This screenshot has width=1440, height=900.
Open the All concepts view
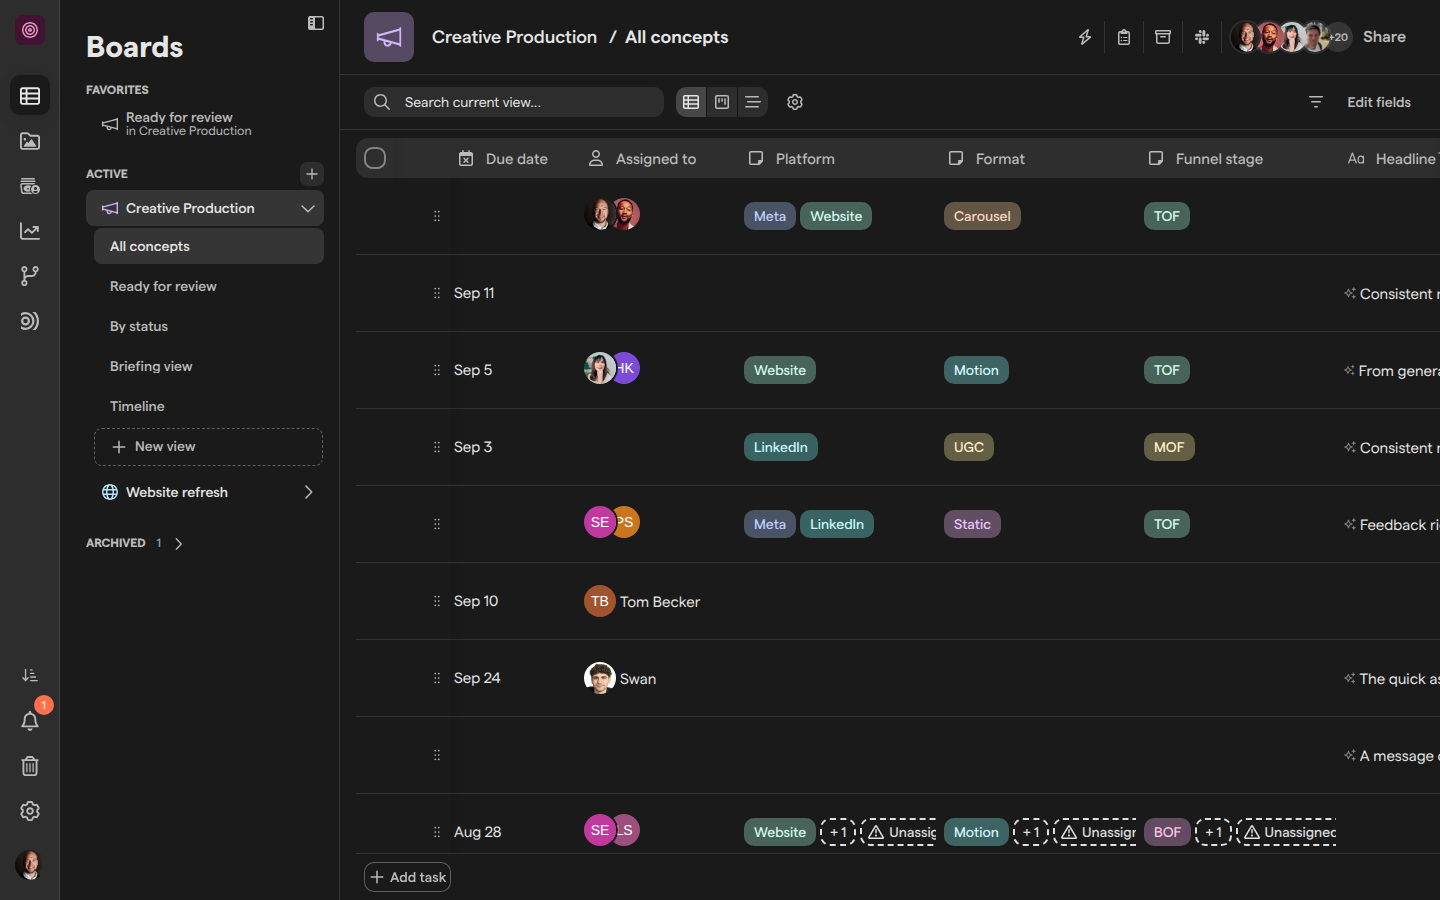[209, 246]
